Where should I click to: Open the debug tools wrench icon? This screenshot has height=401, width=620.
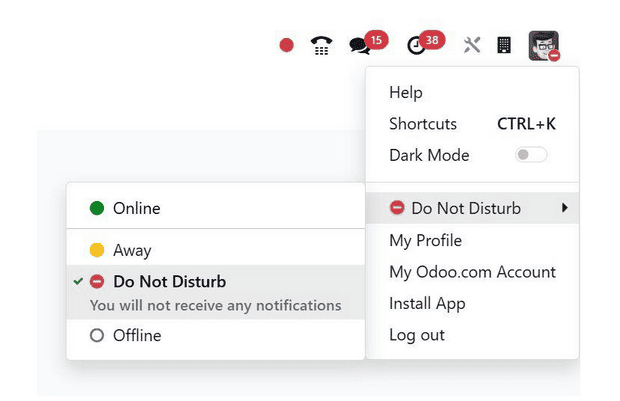472,45
